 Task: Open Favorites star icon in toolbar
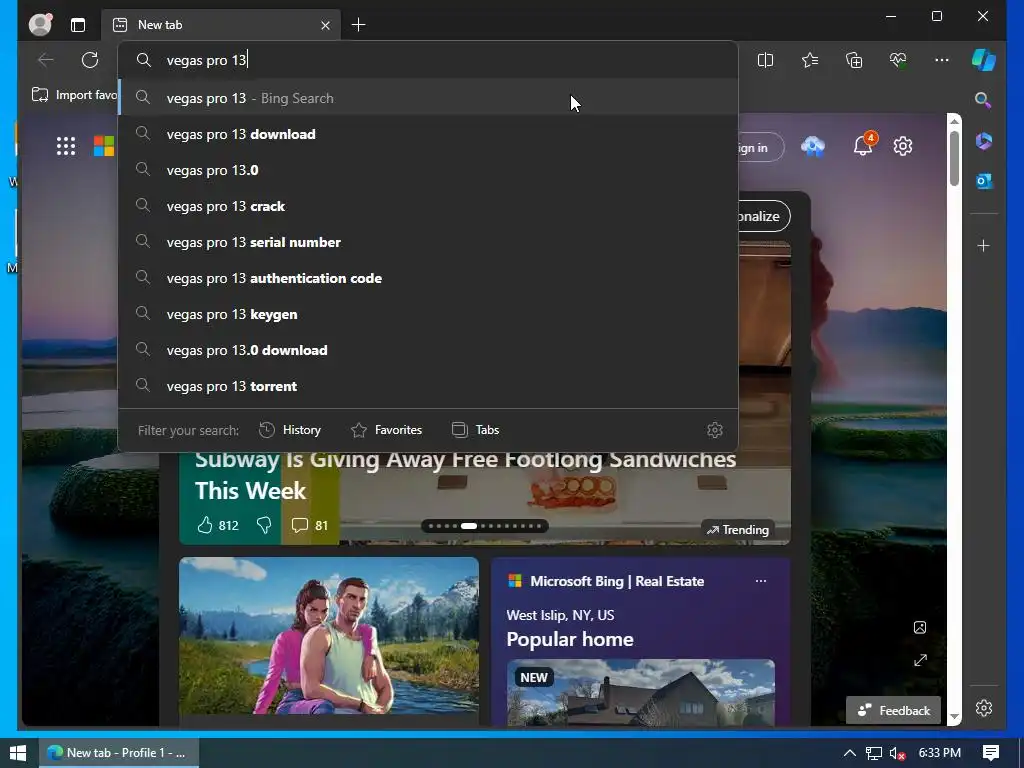810,60
